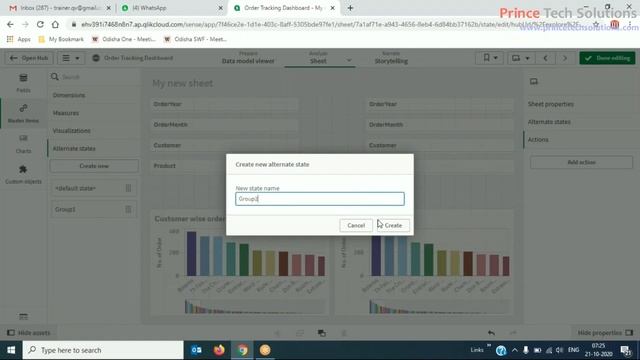Image resolution: width=640 pixels, height=360 pixels.
Task: Click taskbar search box
Action: pyautogui.click(x=103, y=350)
